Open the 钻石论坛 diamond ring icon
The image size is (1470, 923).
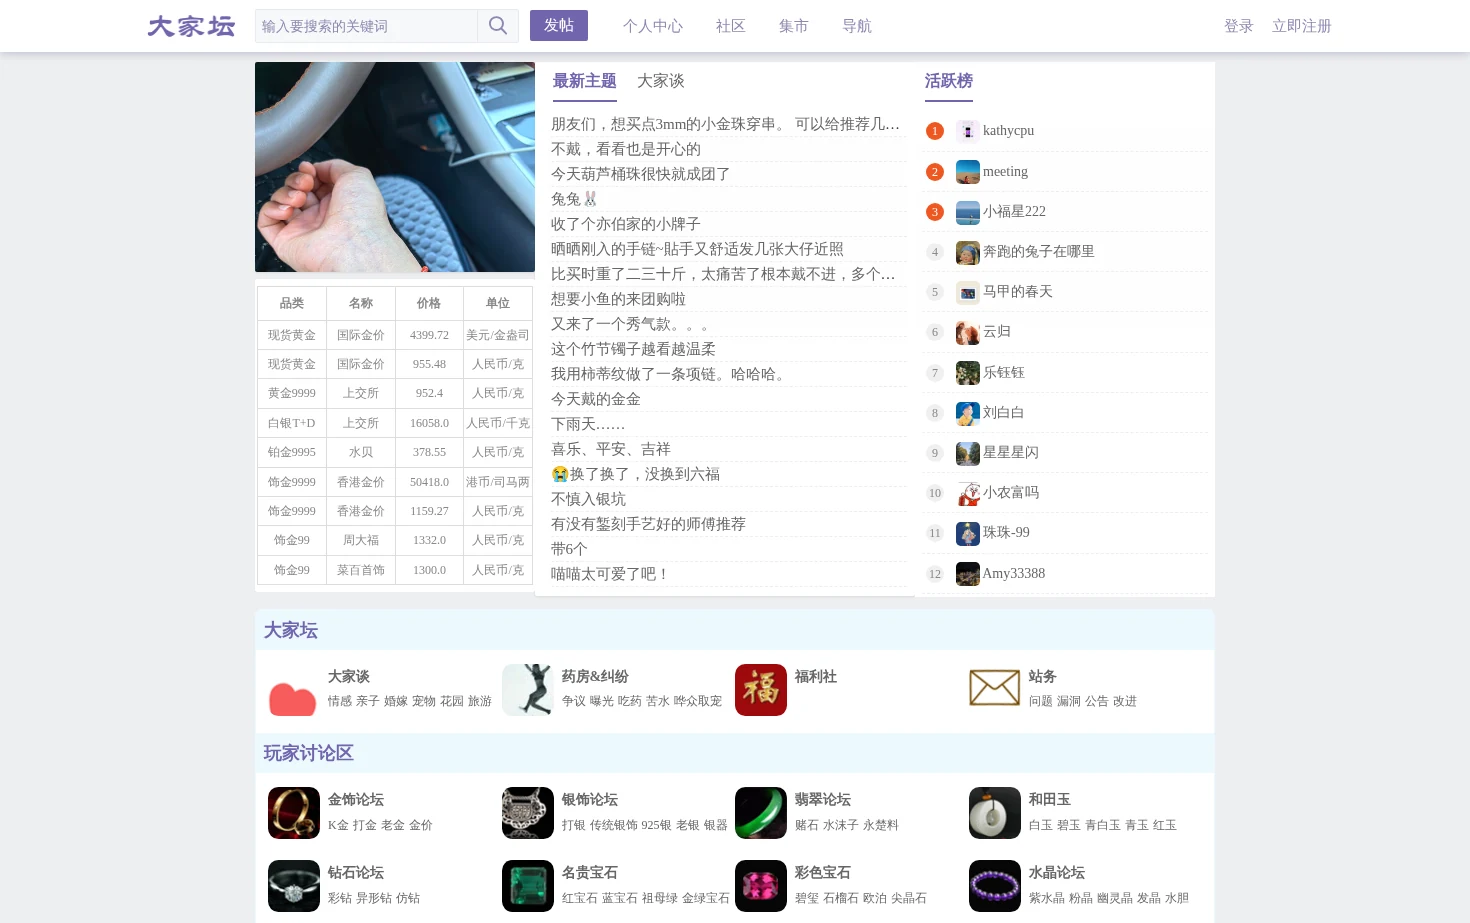[x=293, y=886]
